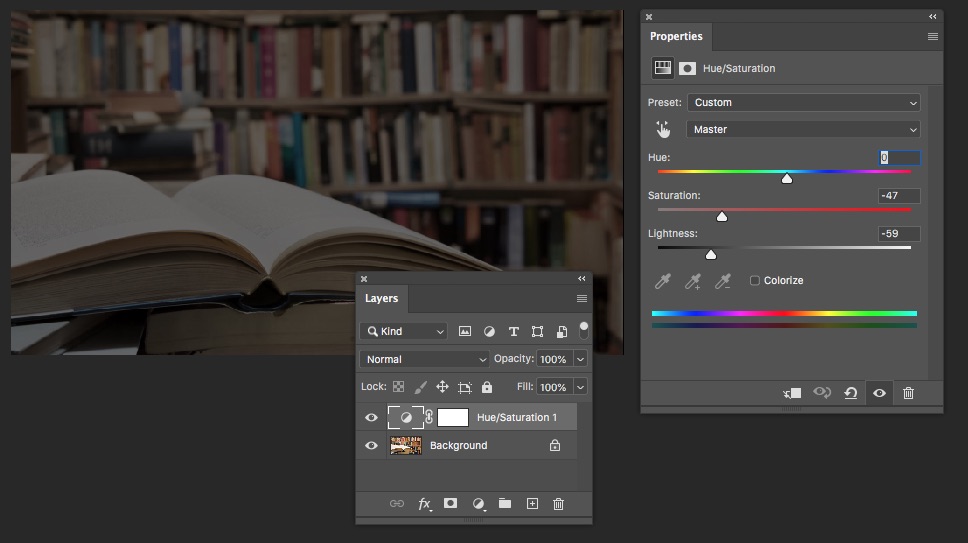This screenshot has height=543, width=968.
Task: Add a layer mask in Layers panel
Action: [x=450, y=504]
